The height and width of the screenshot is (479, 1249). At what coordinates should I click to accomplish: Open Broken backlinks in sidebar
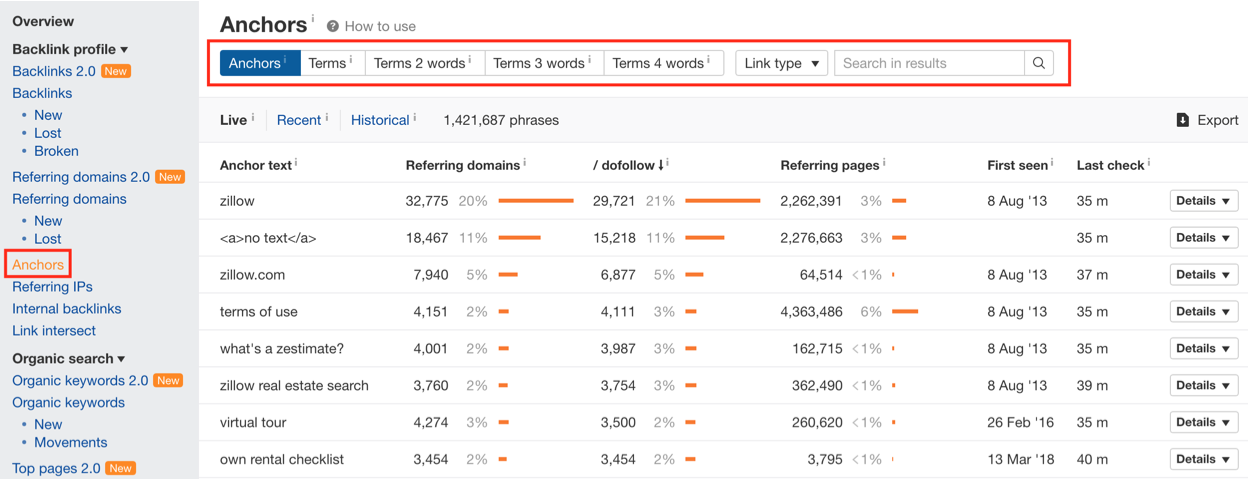[56, 151]
